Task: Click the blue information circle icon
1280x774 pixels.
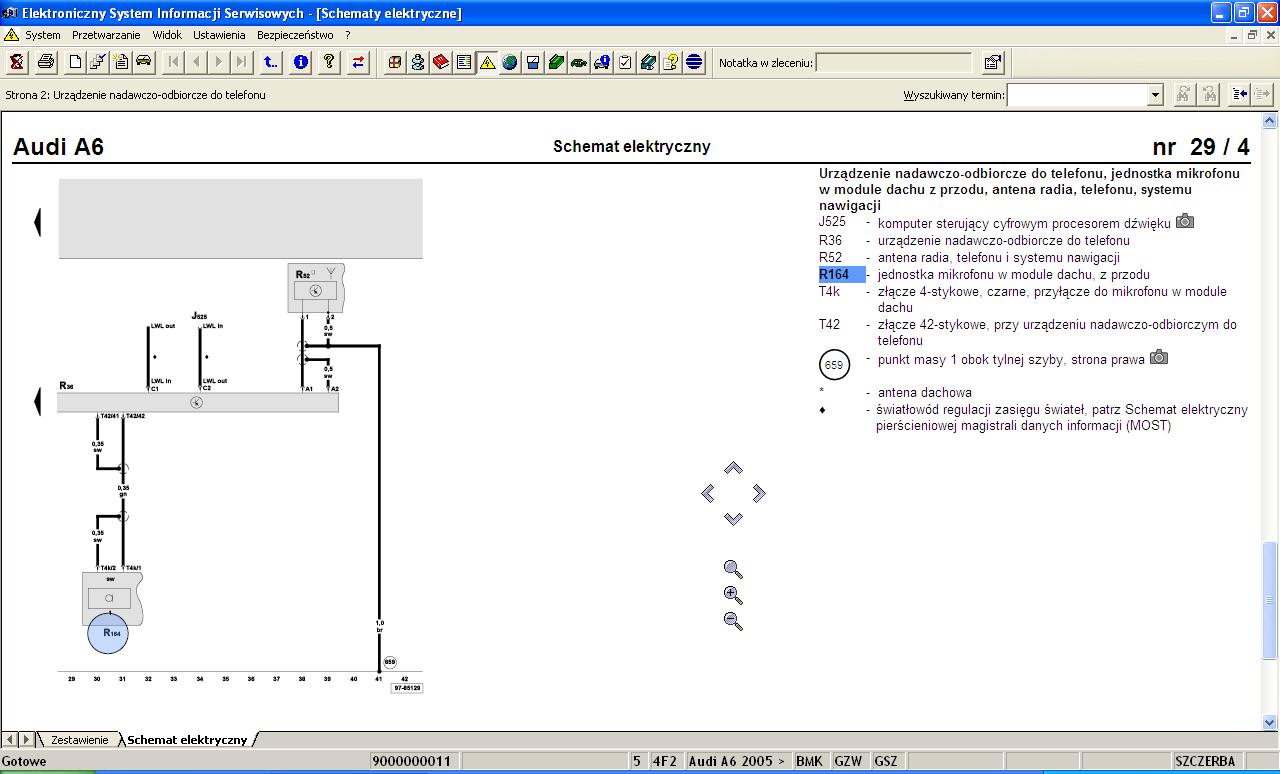Action: (301, 62)
